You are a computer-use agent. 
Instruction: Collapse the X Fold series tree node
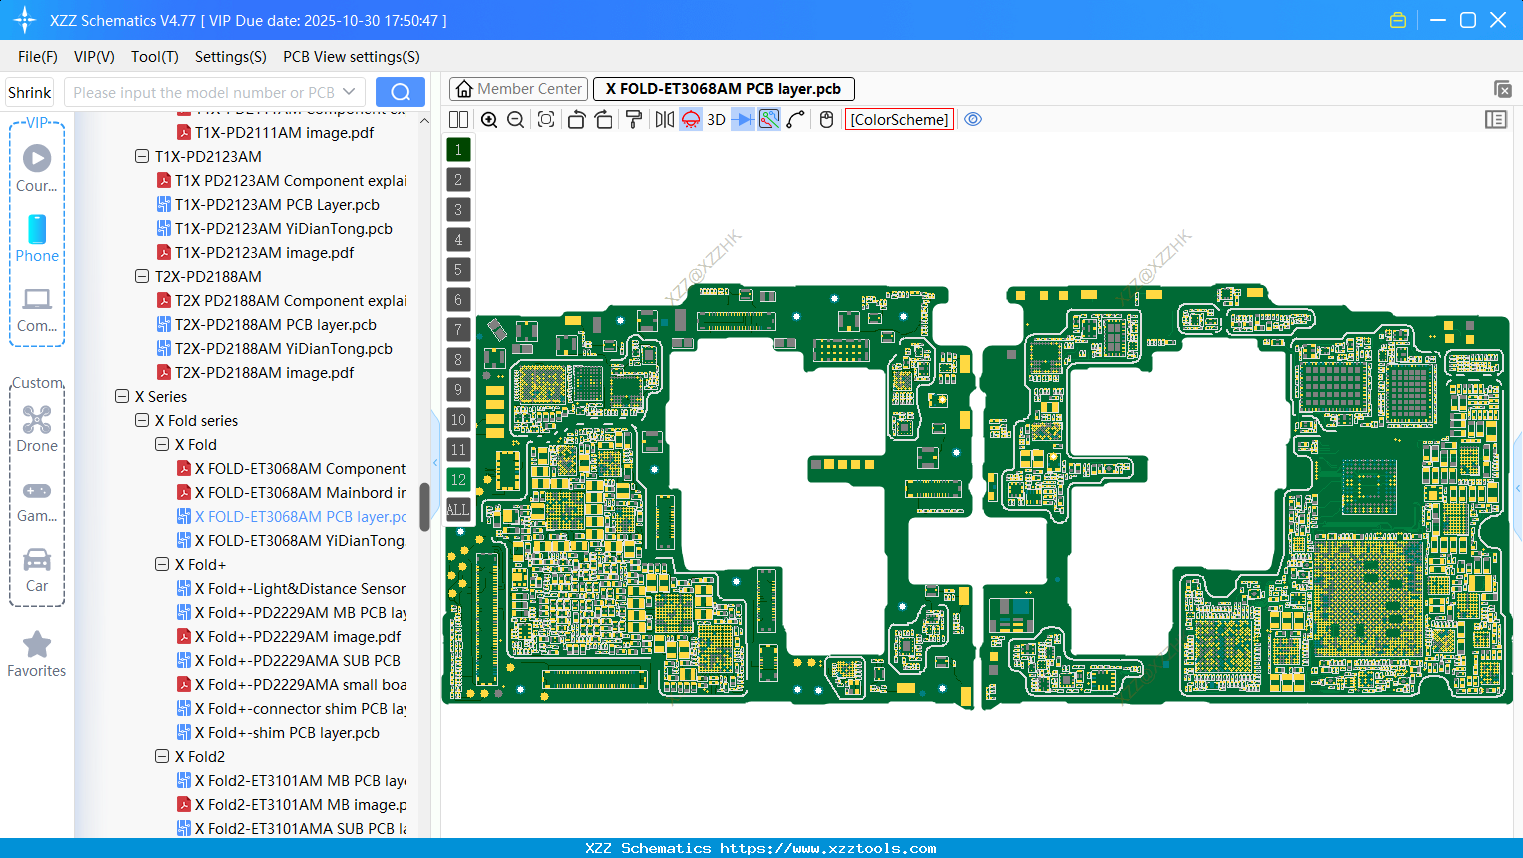point(141,420)
